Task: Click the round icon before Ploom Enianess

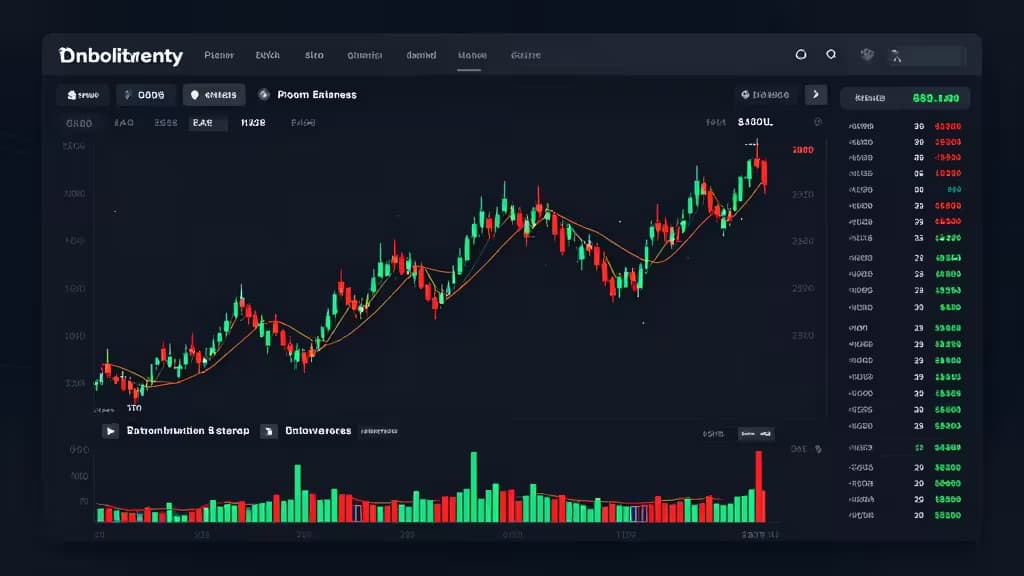Action: tap(264, 95)
